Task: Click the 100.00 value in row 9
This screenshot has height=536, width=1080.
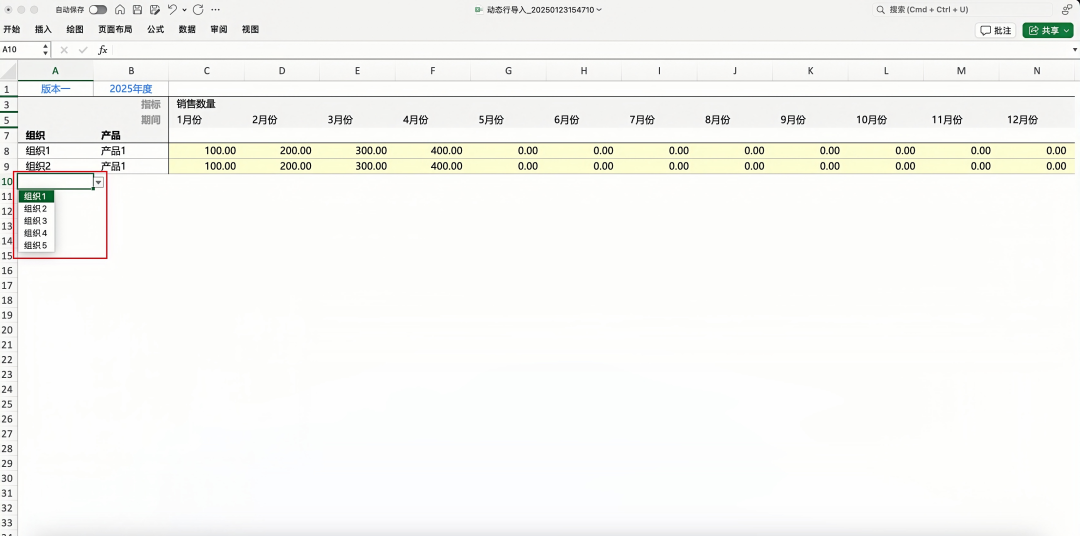Action: click(x=220, y=166)
